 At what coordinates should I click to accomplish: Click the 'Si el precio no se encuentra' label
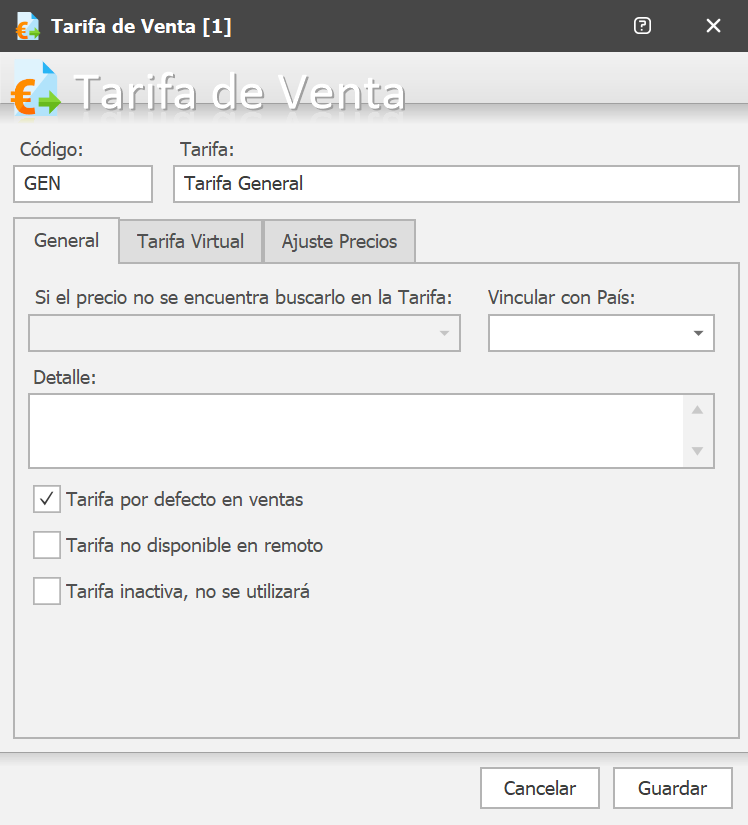244,297
